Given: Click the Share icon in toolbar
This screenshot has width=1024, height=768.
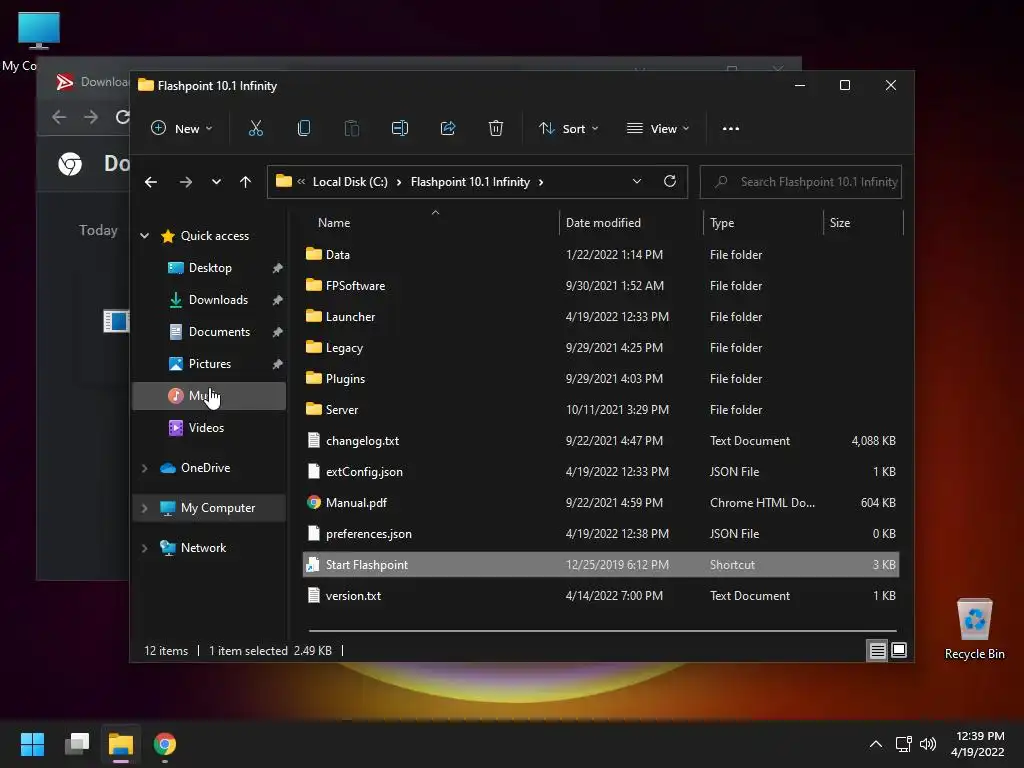Looking at the screenshot, I should pyautogui.click(x=448, y=129).
